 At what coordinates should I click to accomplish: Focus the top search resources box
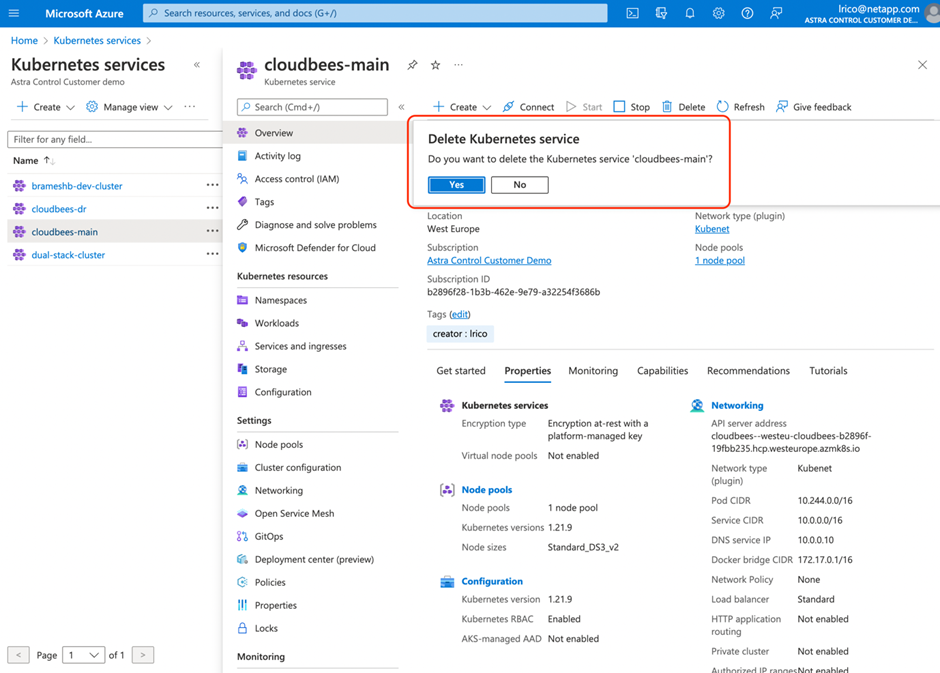click(x=375, y=13)
